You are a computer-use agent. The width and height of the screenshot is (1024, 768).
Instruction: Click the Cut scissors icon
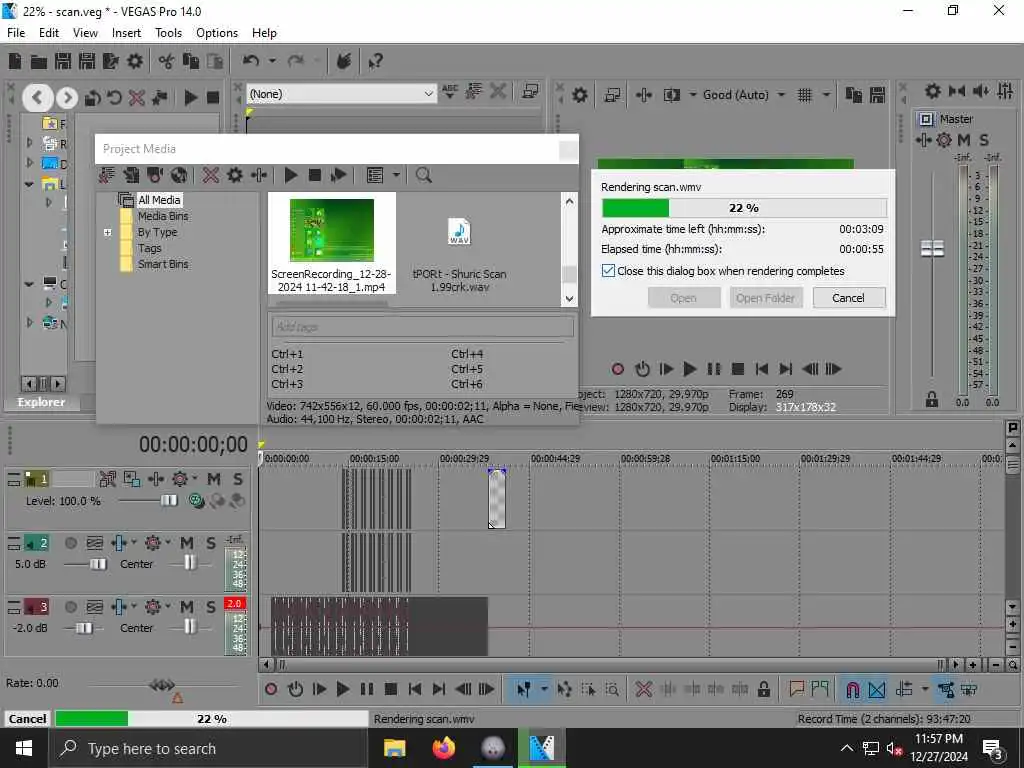click(x=167, y=61)
